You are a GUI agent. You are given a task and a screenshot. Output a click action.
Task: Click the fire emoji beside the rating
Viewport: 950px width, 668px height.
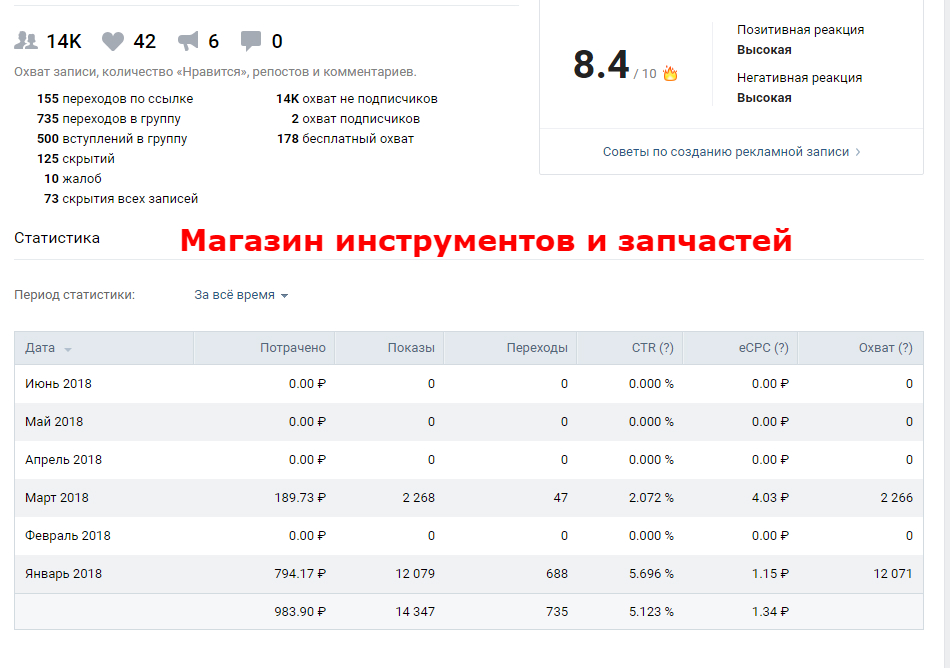pos(670,73)
